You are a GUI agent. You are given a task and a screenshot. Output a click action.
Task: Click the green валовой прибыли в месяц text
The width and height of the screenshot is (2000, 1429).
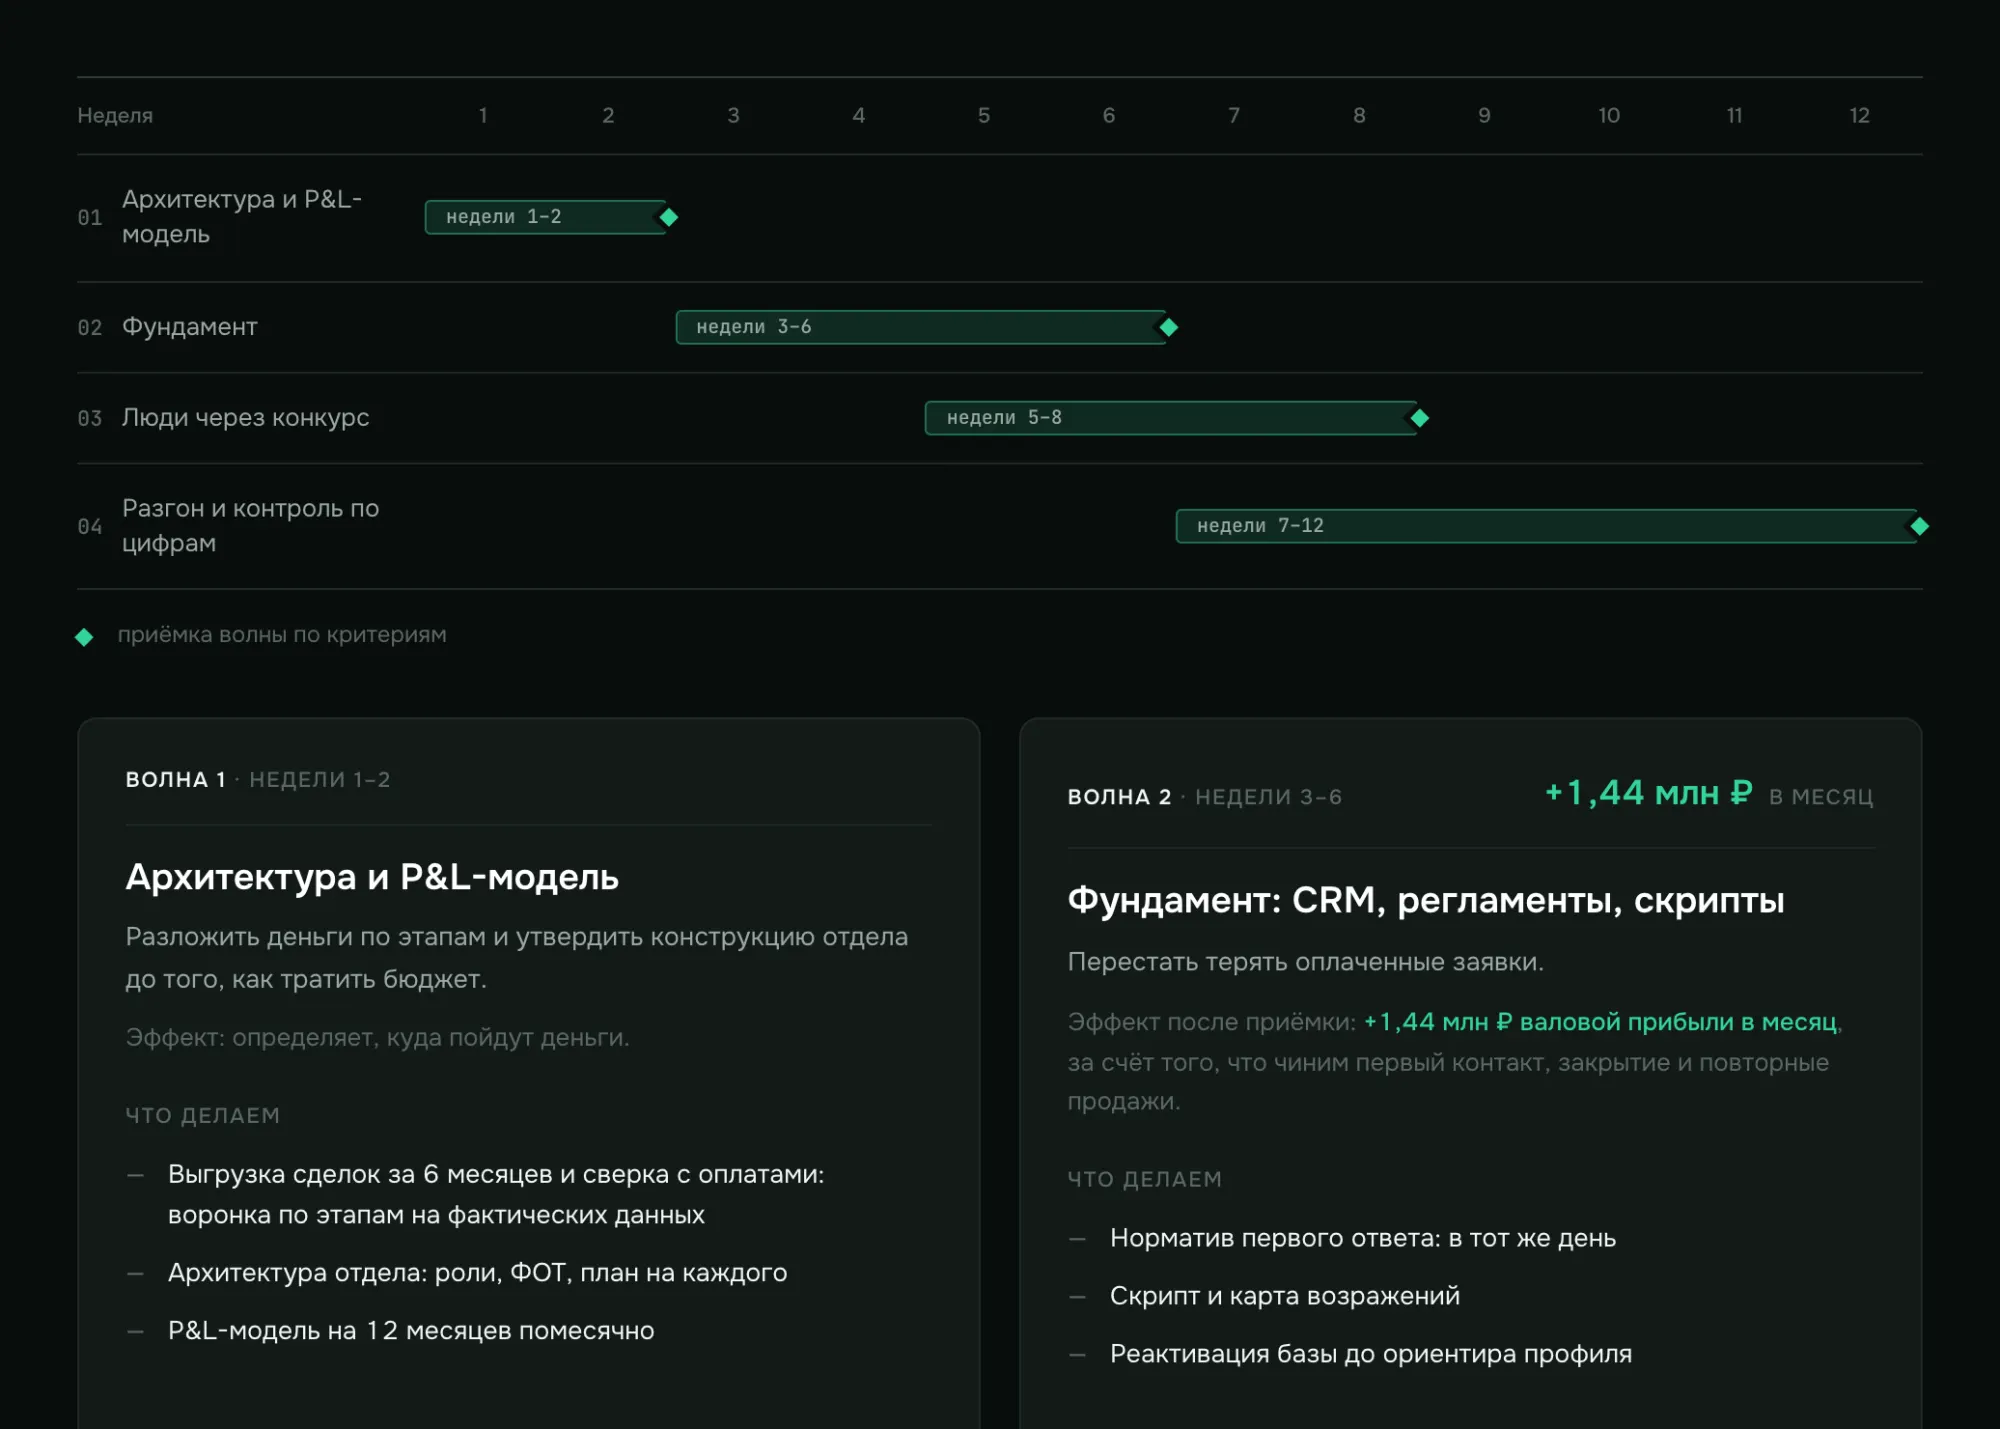coord(1678,1022)
